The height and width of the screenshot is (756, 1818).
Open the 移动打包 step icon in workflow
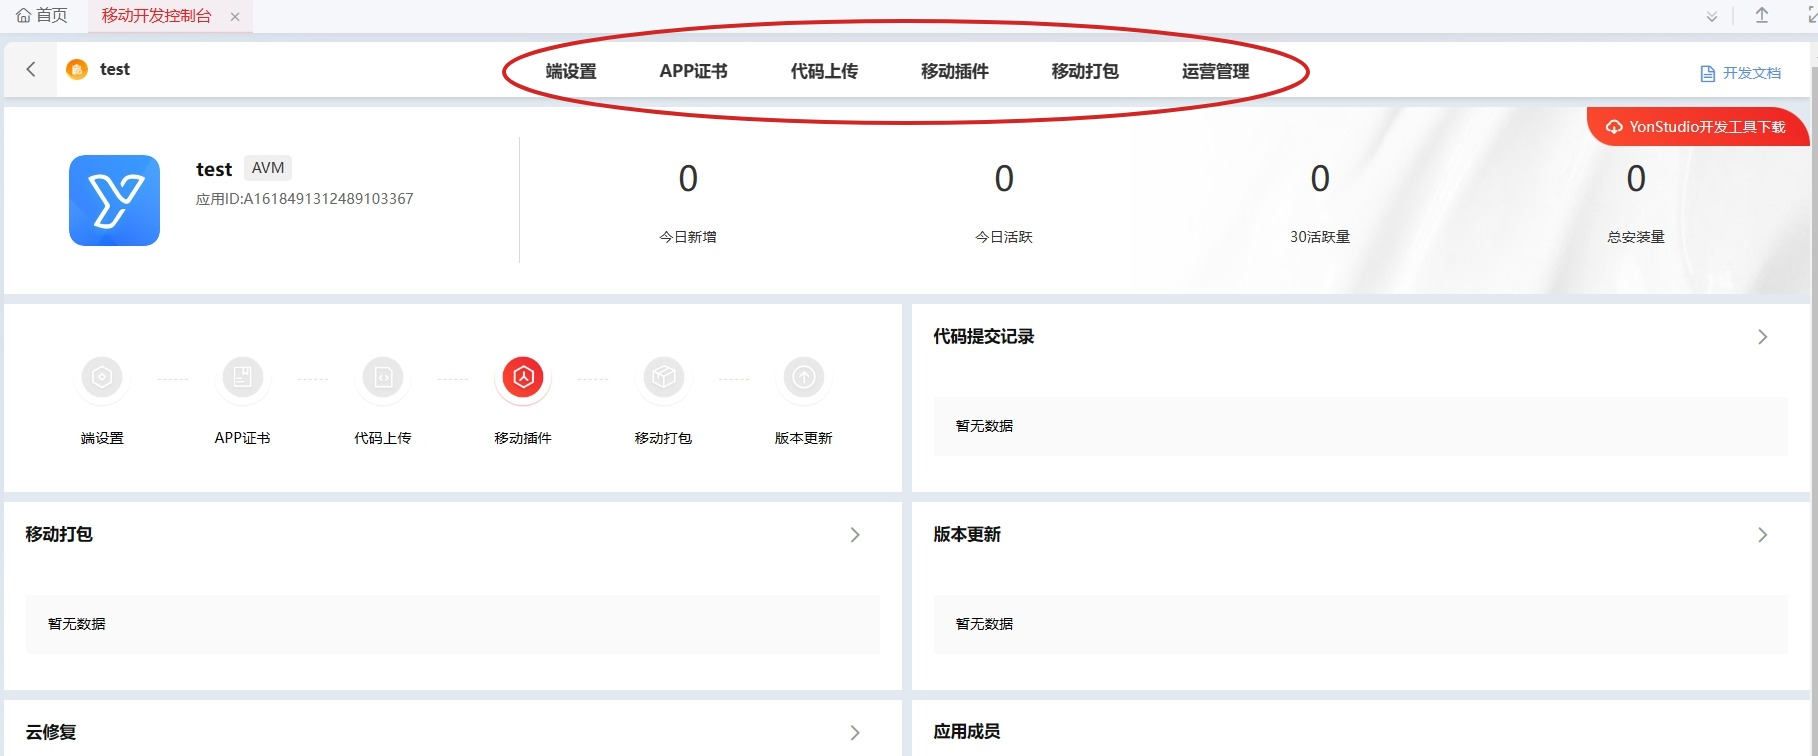coord(664,378)
